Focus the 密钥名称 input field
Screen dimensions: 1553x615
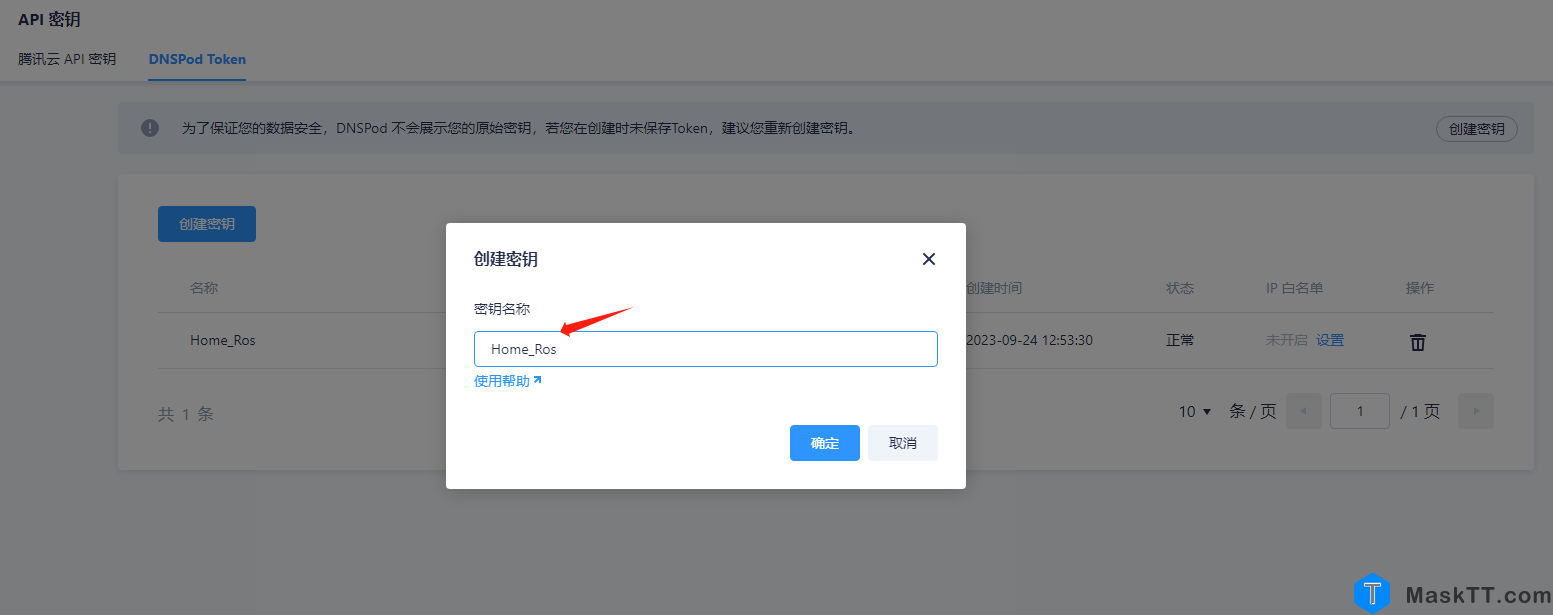(706, 349)
